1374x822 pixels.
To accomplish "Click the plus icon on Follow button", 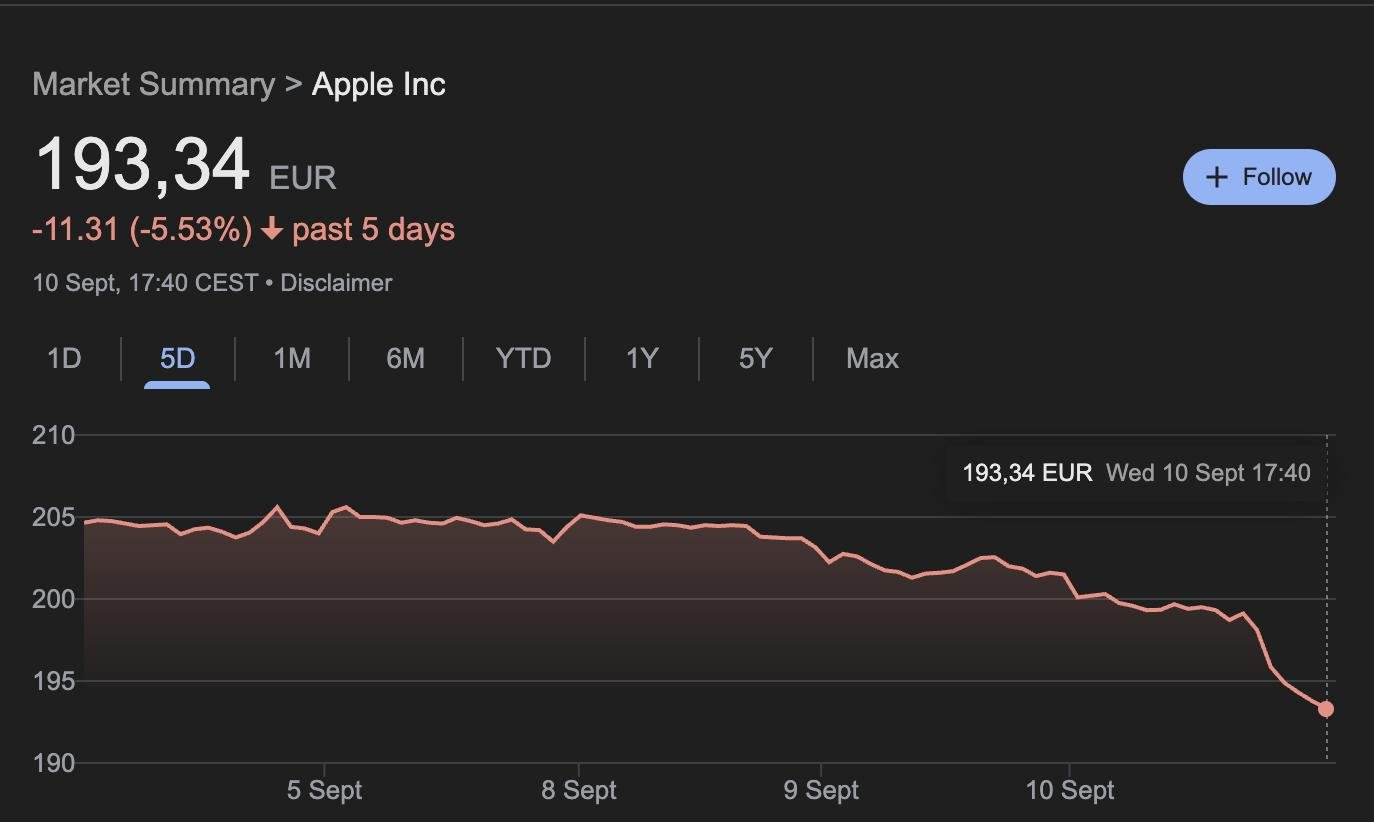I will [x=1216, y=178].
